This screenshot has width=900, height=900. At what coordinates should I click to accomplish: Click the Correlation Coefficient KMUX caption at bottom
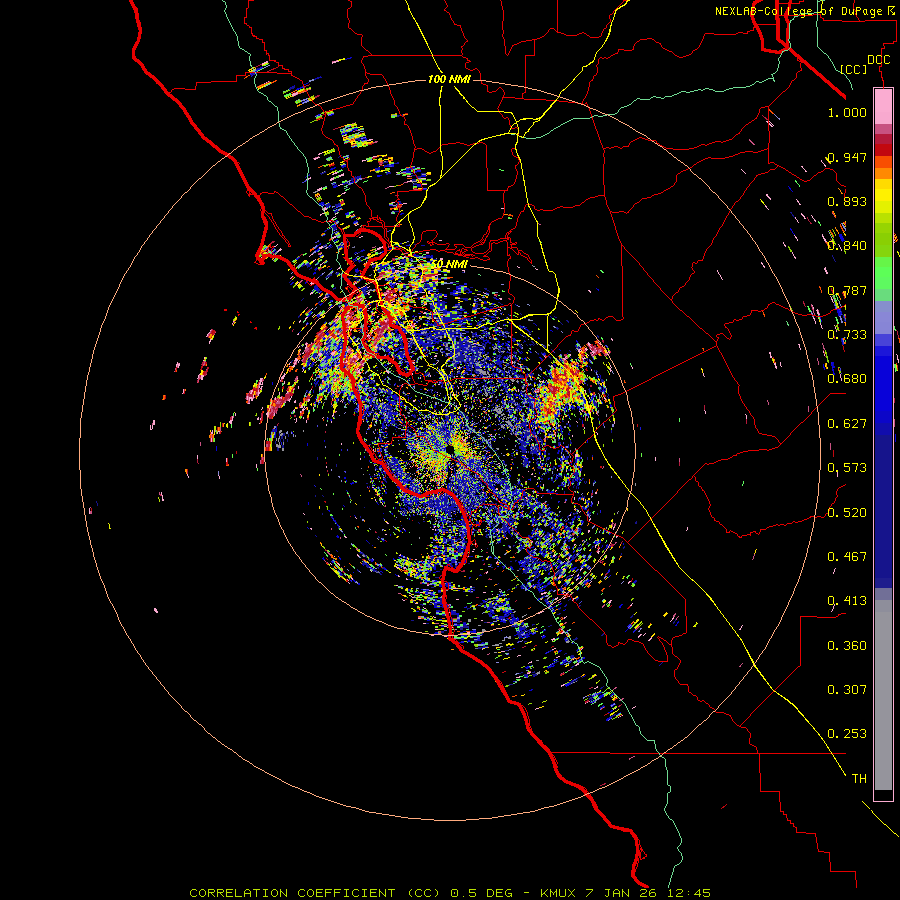(450, 893)
